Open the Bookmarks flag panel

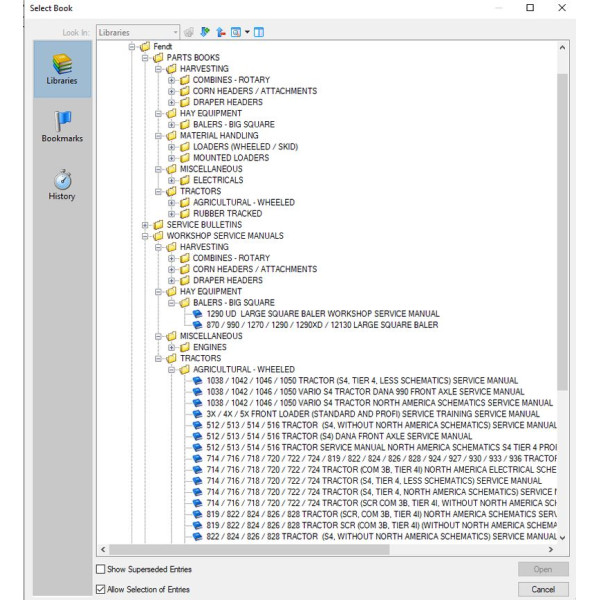(62, 125)
